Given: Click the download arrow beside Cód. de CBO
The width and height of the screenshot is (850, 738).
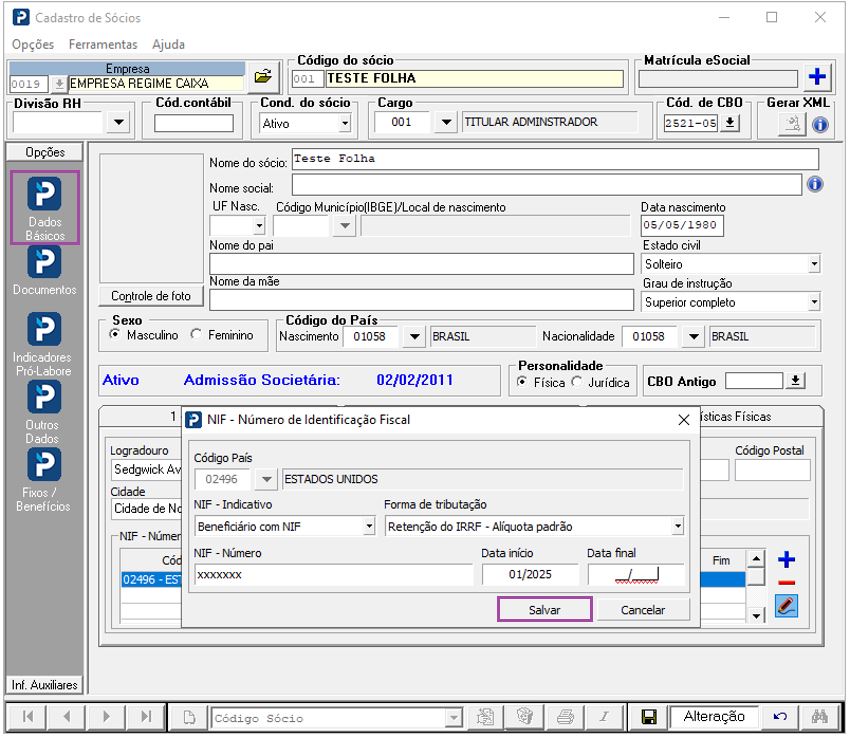Looking at the screenshot, I should [730, 123].
